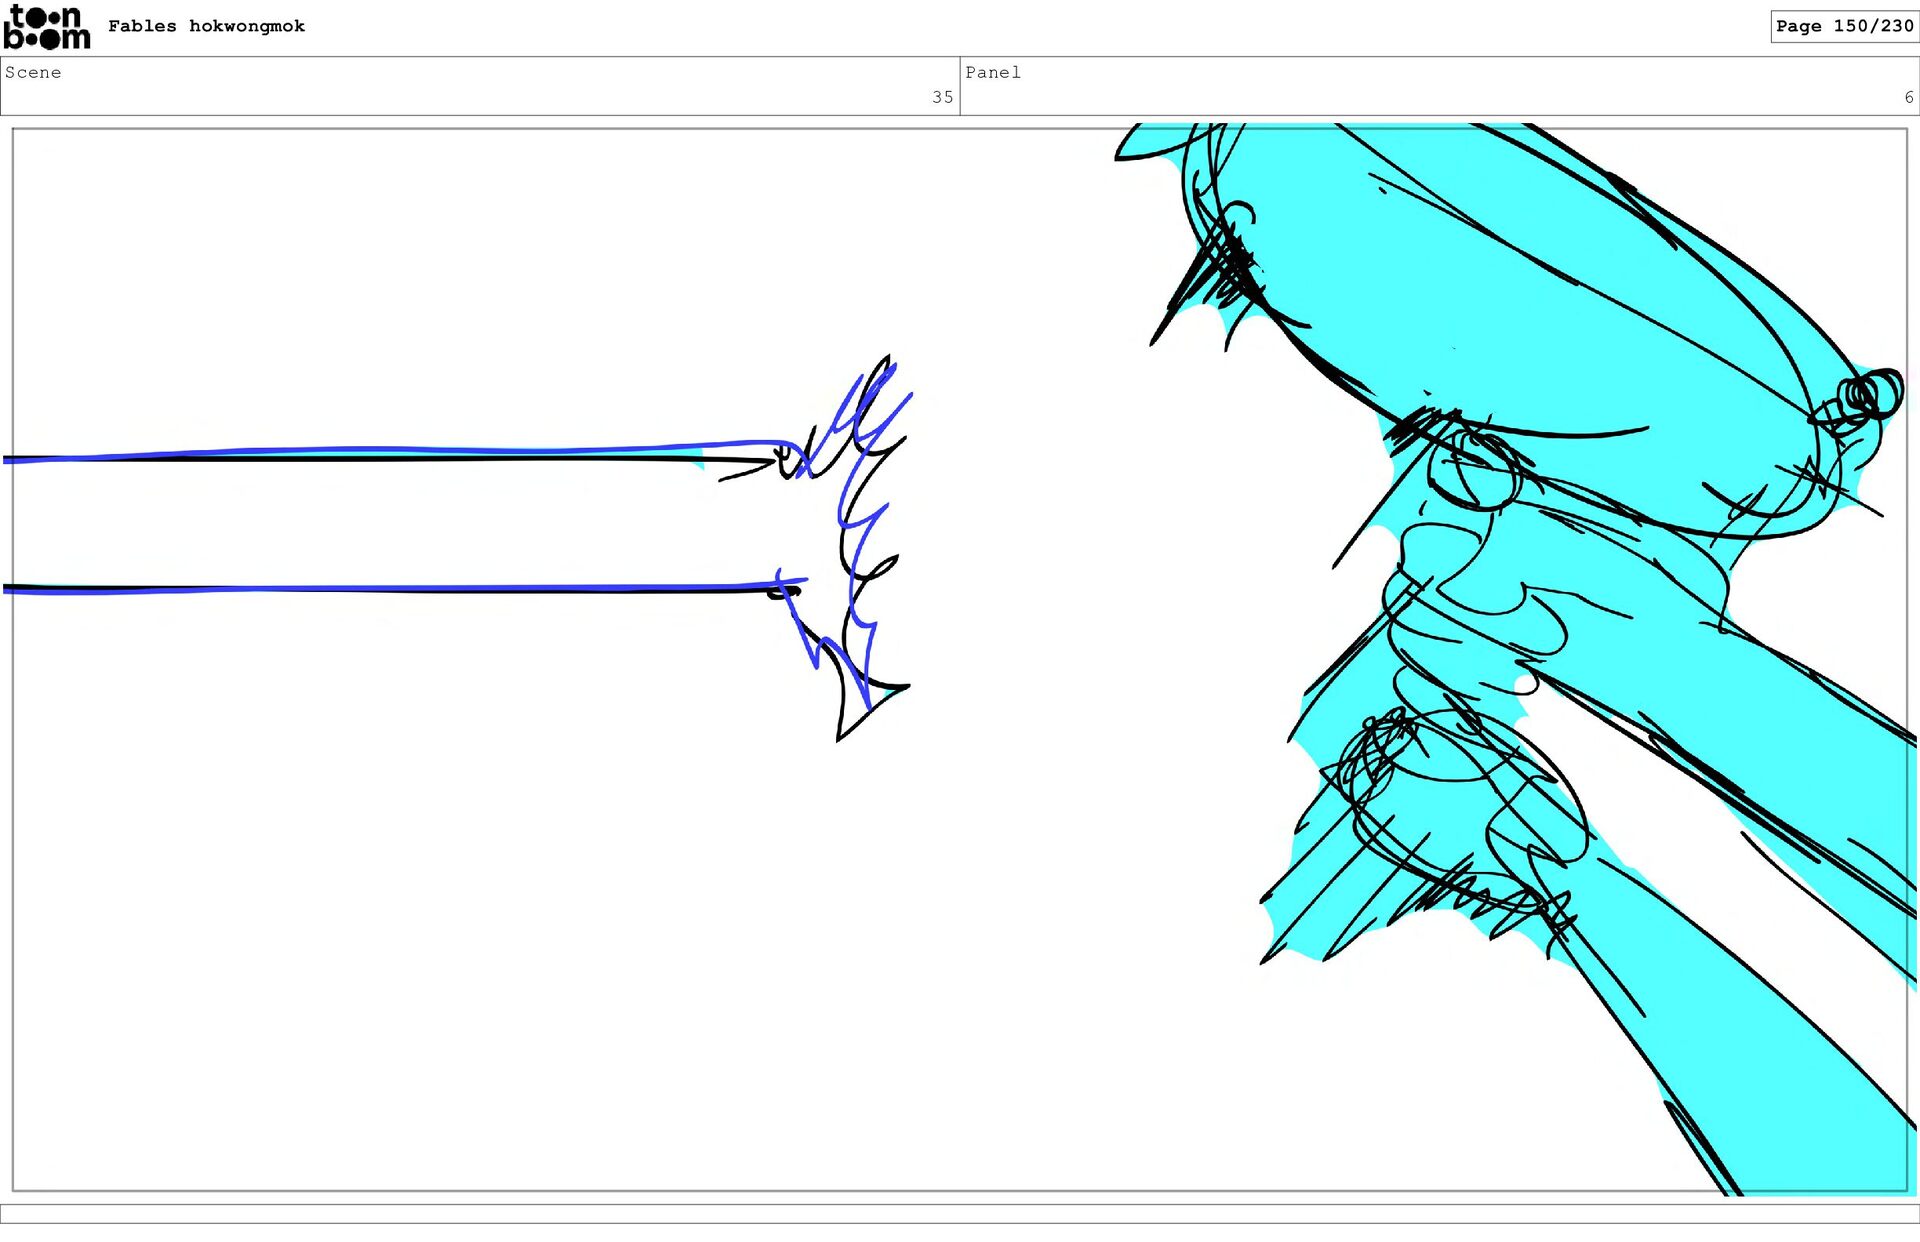Click the empty caption bar below the panel

point(960,1213)
